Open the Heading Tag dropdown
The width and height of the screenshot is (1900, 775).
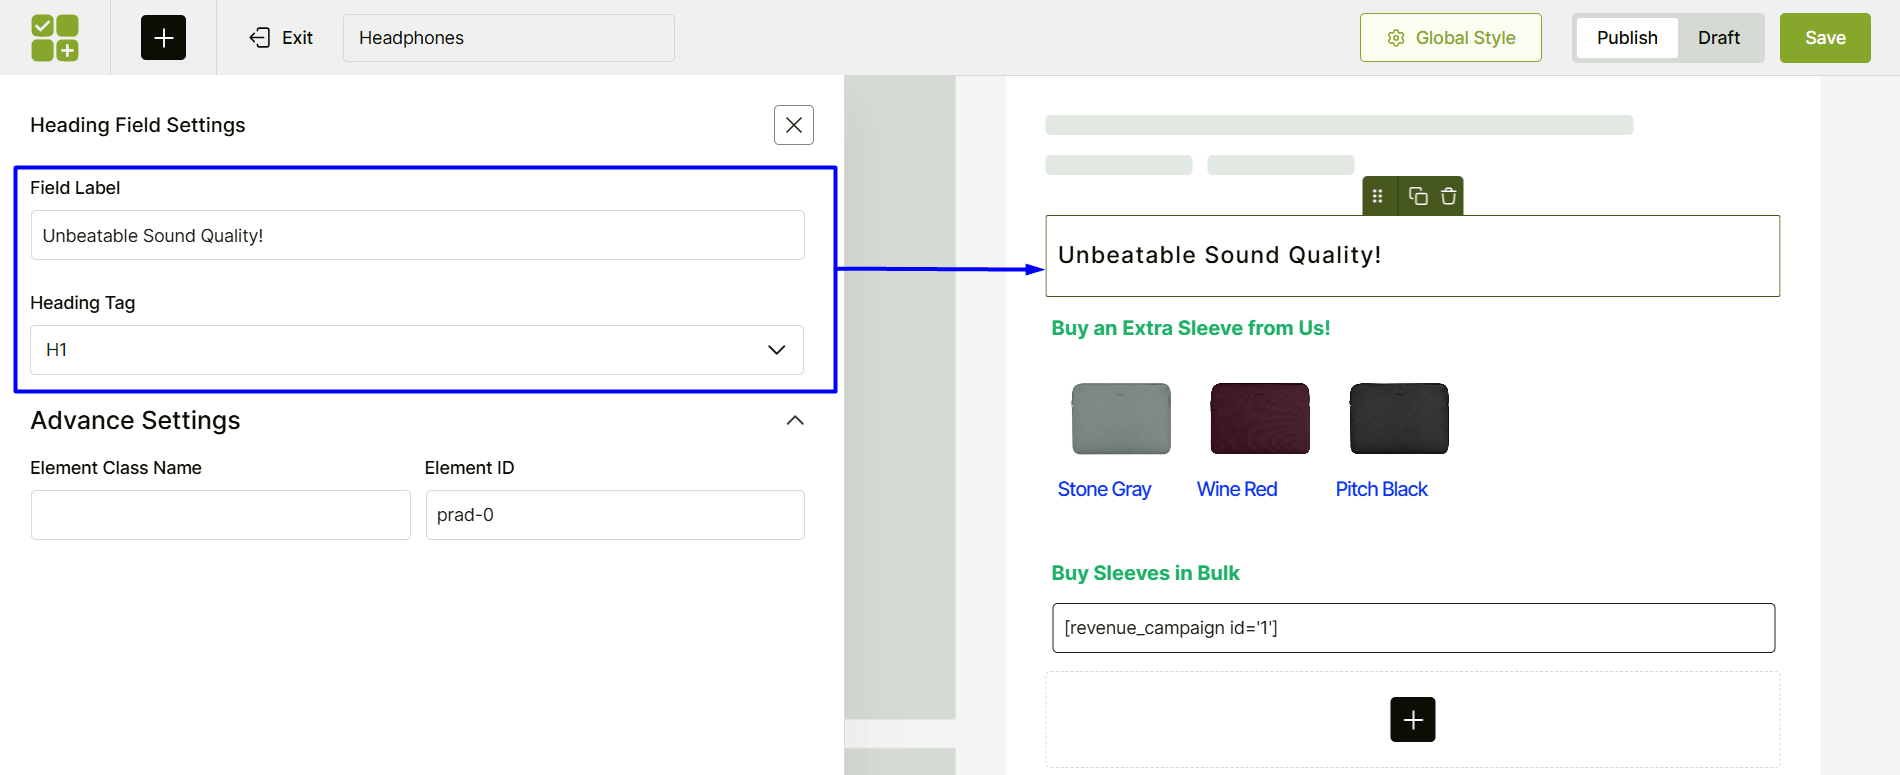[x=417, y=350]
